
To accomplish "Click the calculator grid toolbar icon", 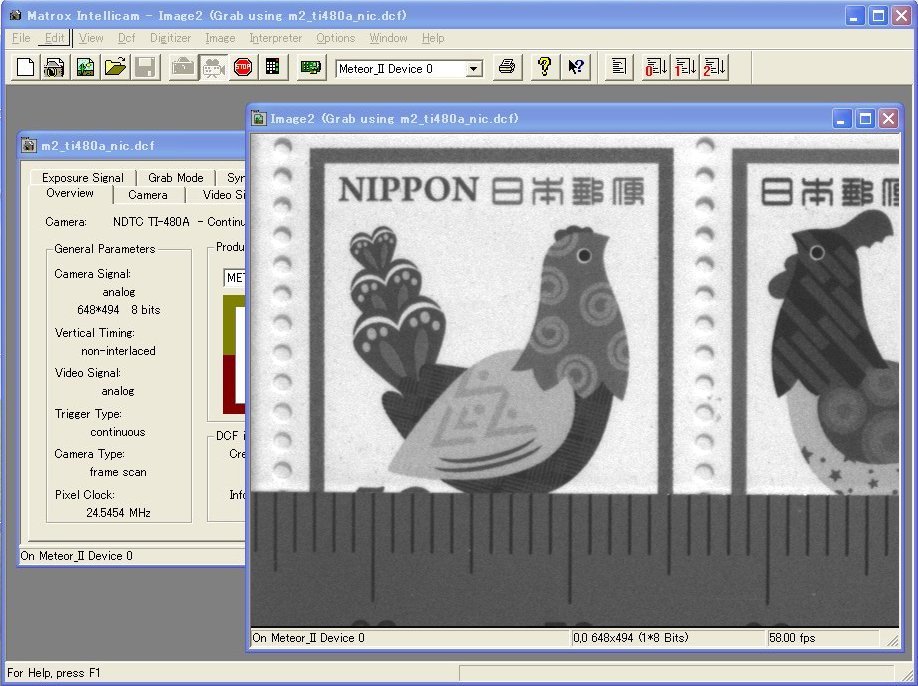I will coord(272,67).
